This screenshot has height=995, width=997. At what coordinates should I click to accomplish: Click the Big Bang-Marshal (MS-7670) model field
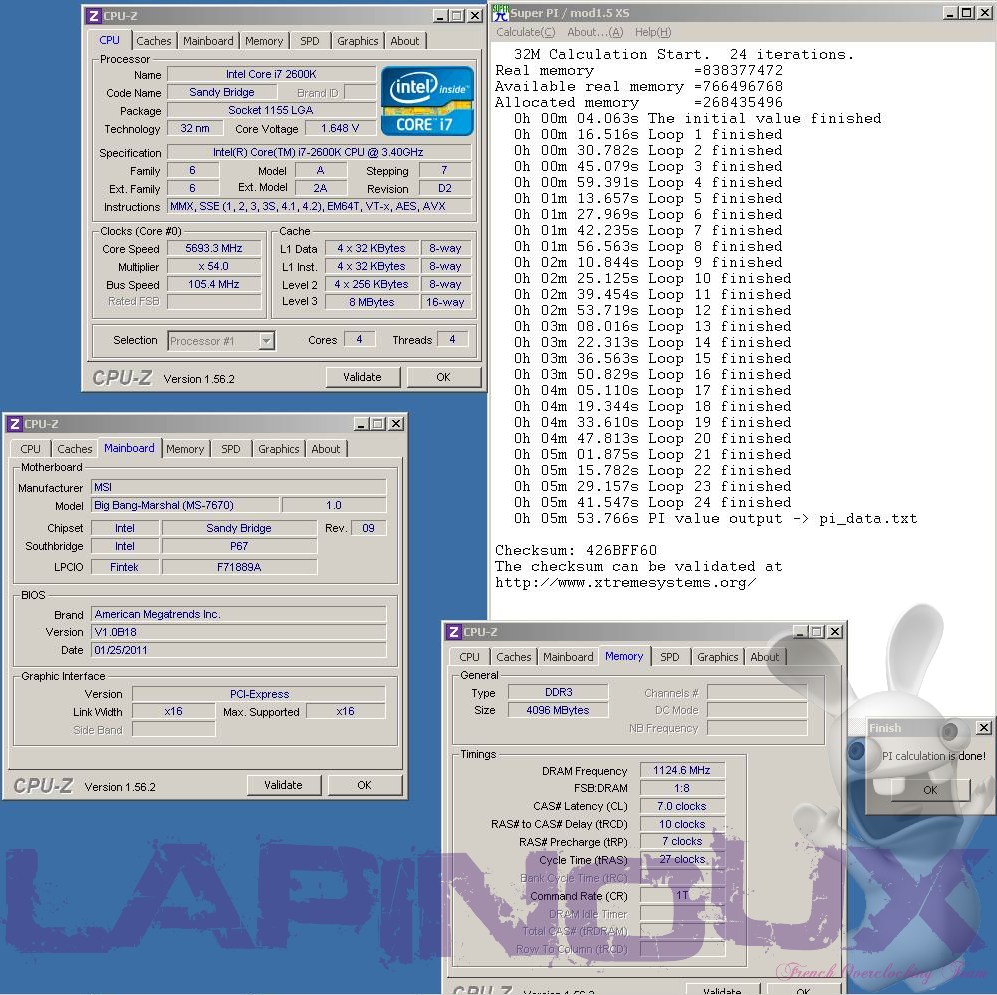[x=185, y=505]
